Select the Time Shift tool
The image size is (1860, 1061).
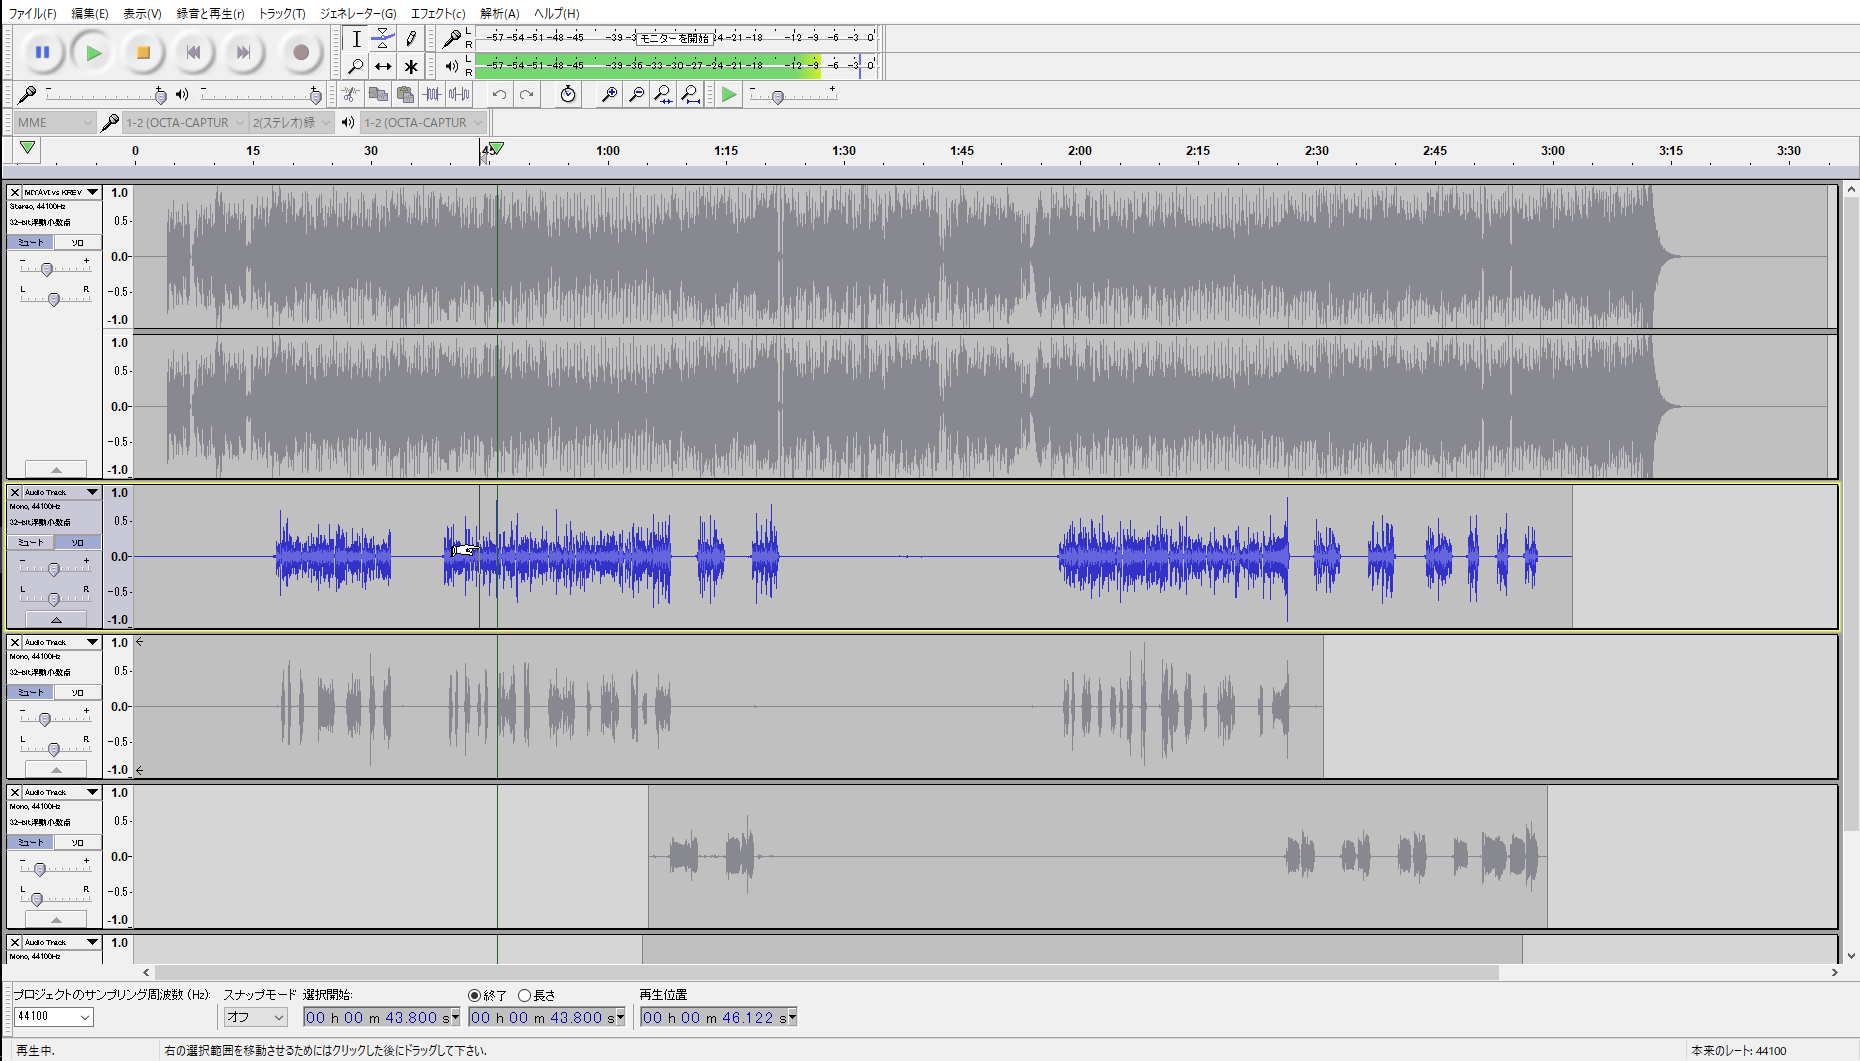pos(383,67)
